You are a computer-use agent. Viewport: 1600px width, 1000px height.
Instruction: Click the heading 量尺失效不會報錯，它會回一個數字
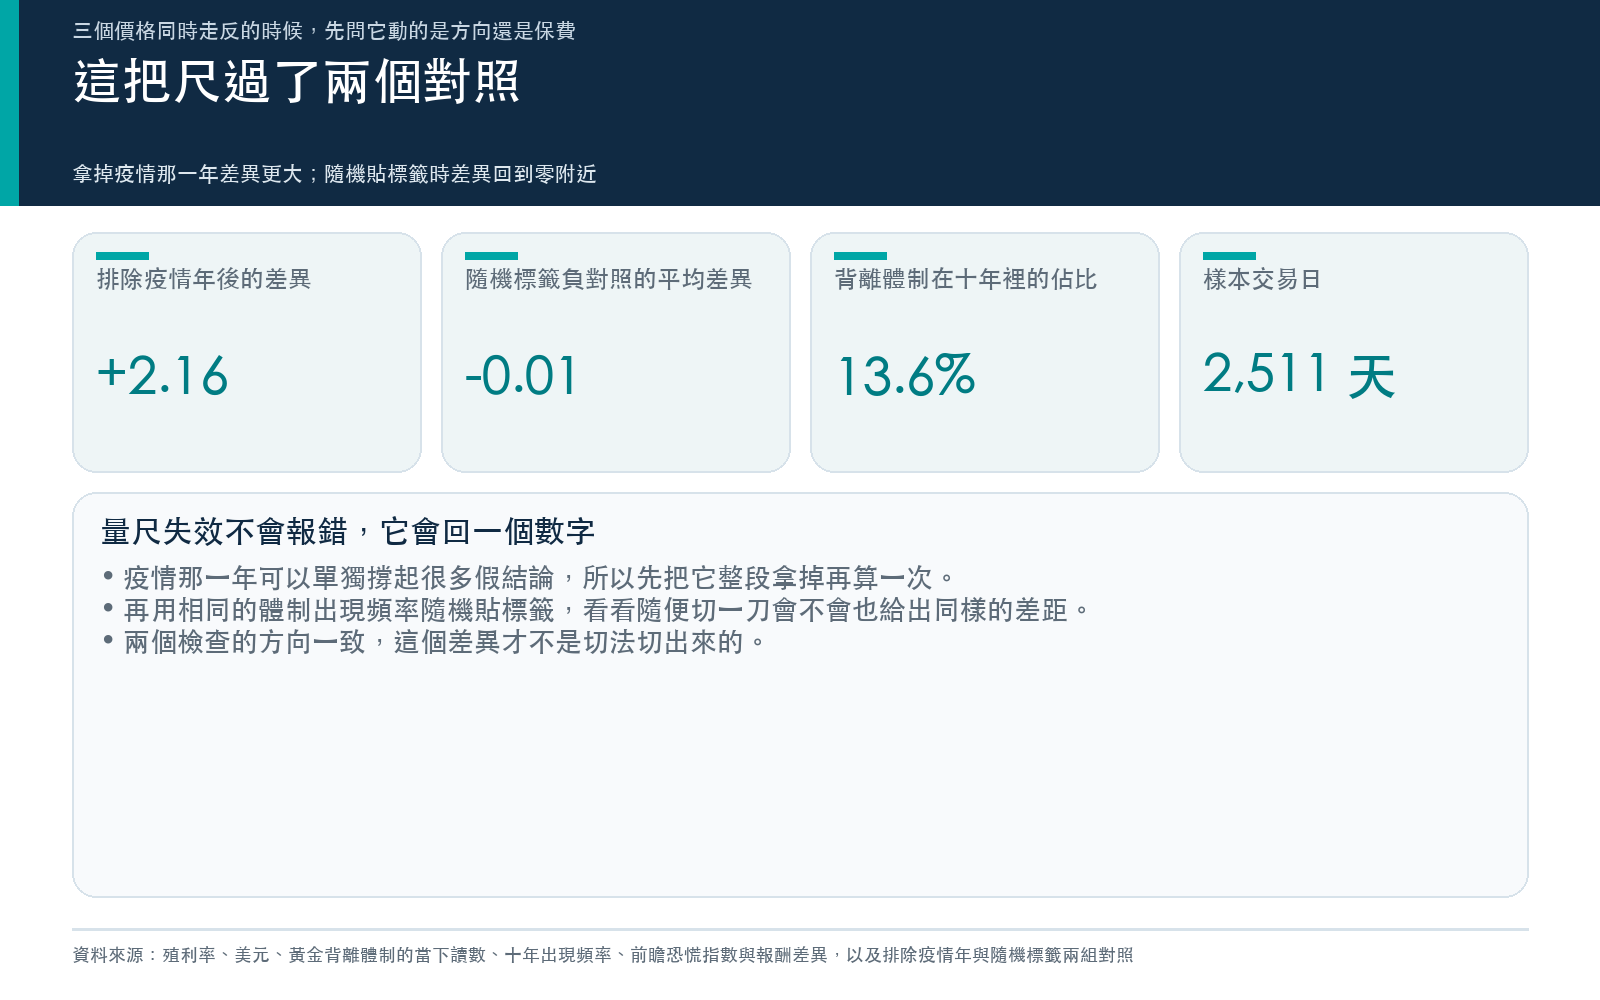348,531
